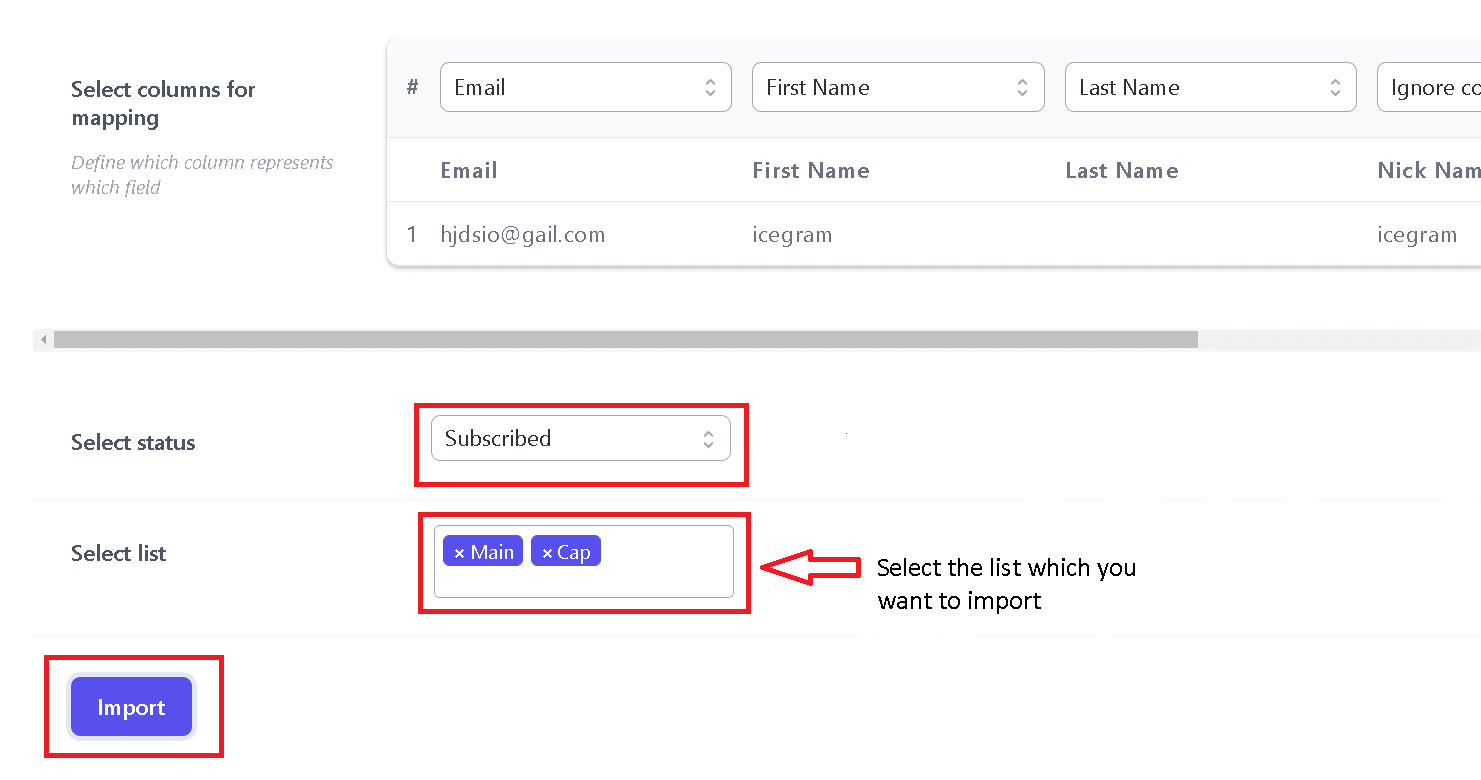Expand the Select status dropdown
Viewport: 1481px width, 780px height.
click(x=581, y=439)
